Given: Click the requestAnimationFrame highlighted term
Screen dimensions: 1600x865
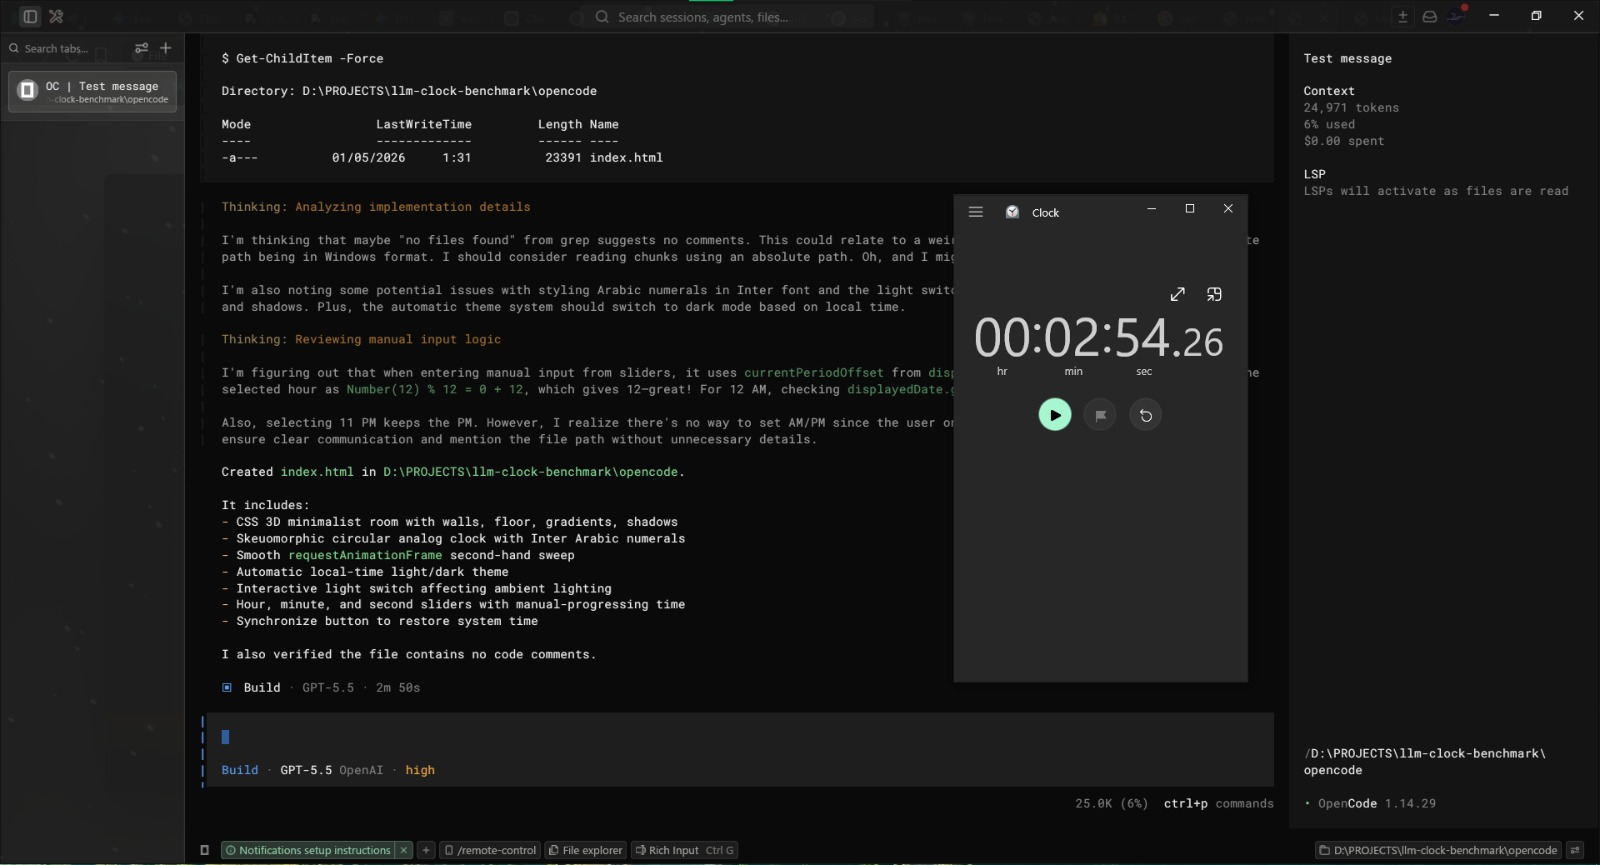Looking at the screenshot, I should pyautogui.click(x=365, y=555).
